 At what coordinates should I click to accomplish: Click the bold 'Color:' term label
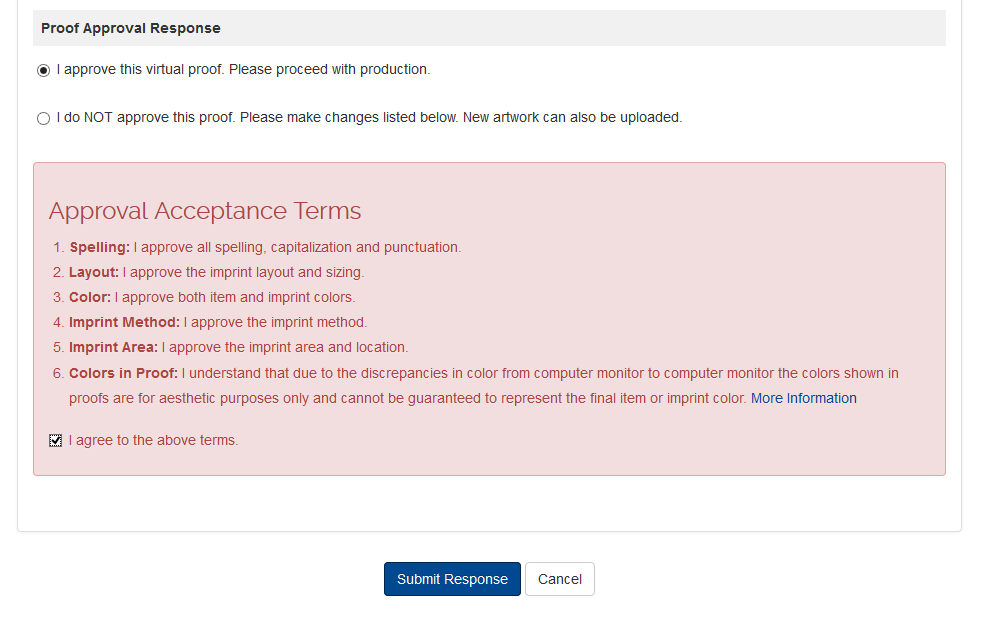(90, 297)
